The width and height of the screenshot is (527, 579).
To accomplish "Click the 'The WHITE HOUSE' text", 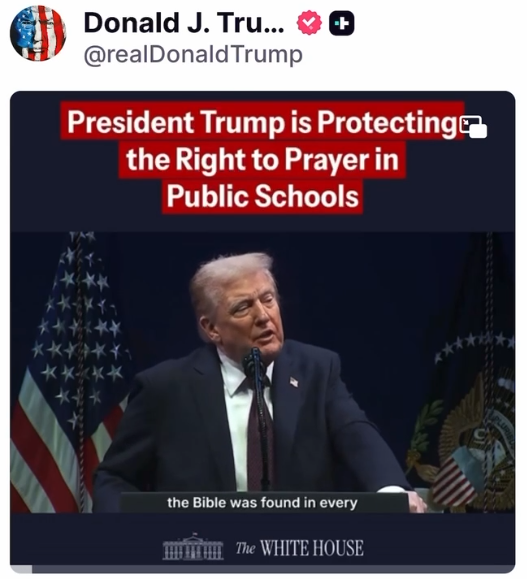I will click(x=300, y=548).
